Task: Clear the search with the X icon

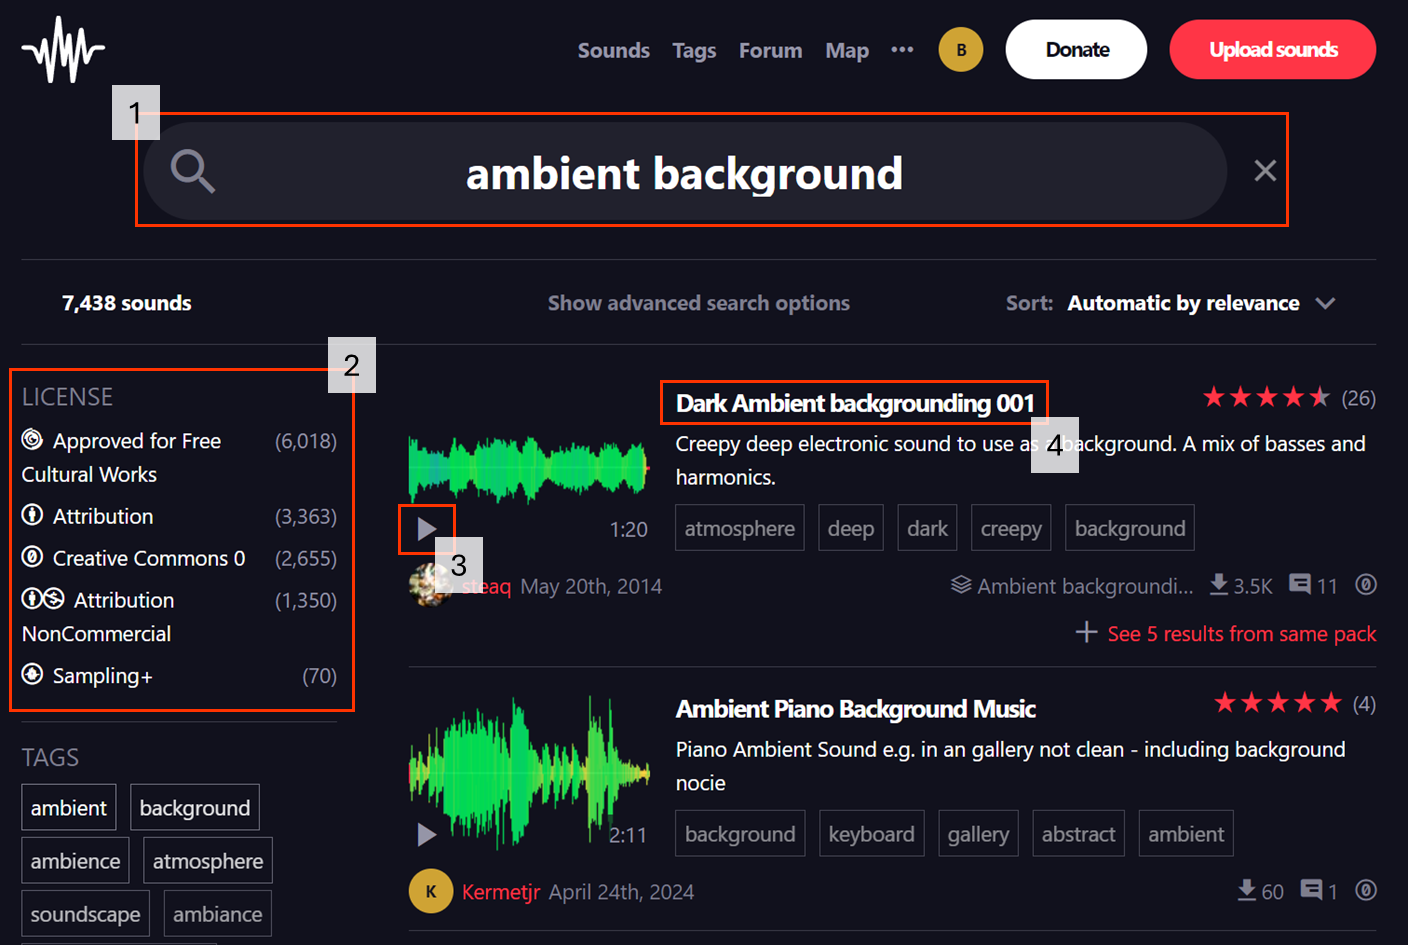Action: pyautogui.click(x=1265, y=171)
